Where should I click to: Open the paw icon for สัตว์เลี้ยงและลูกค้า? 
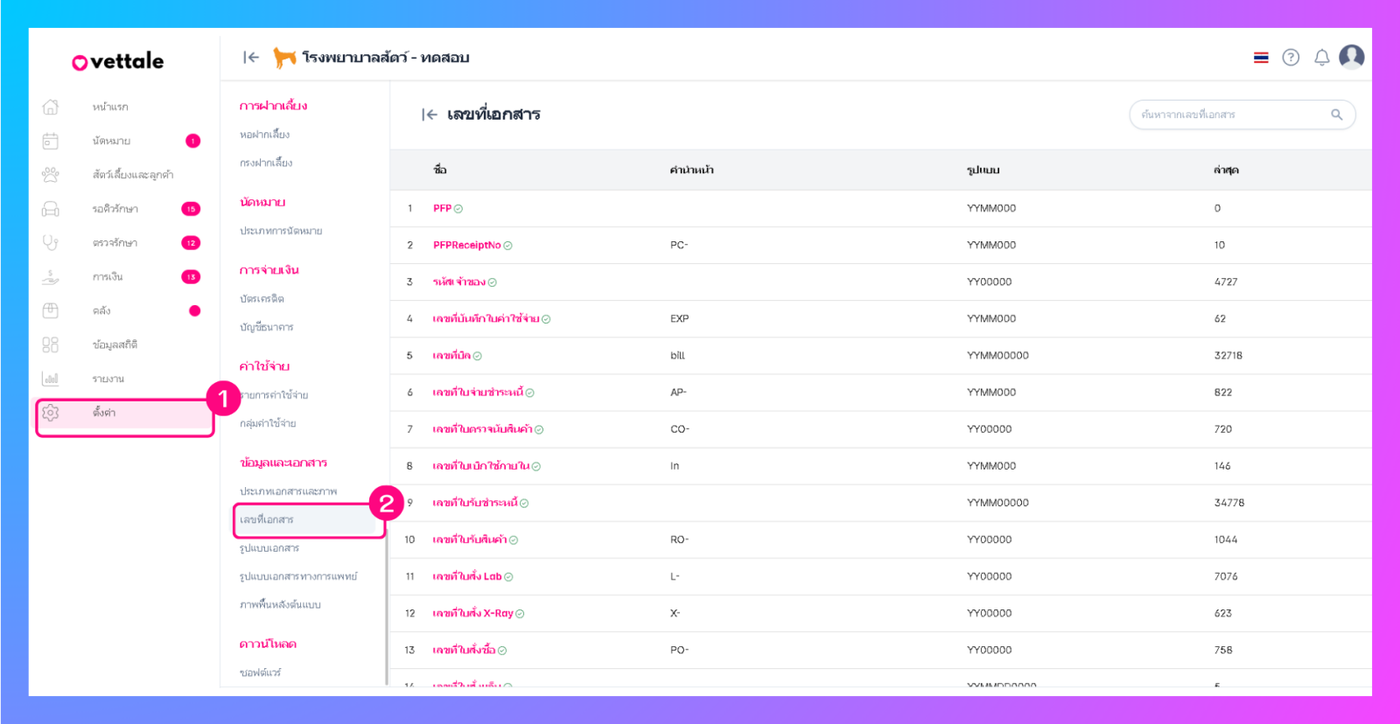(51, 175)
